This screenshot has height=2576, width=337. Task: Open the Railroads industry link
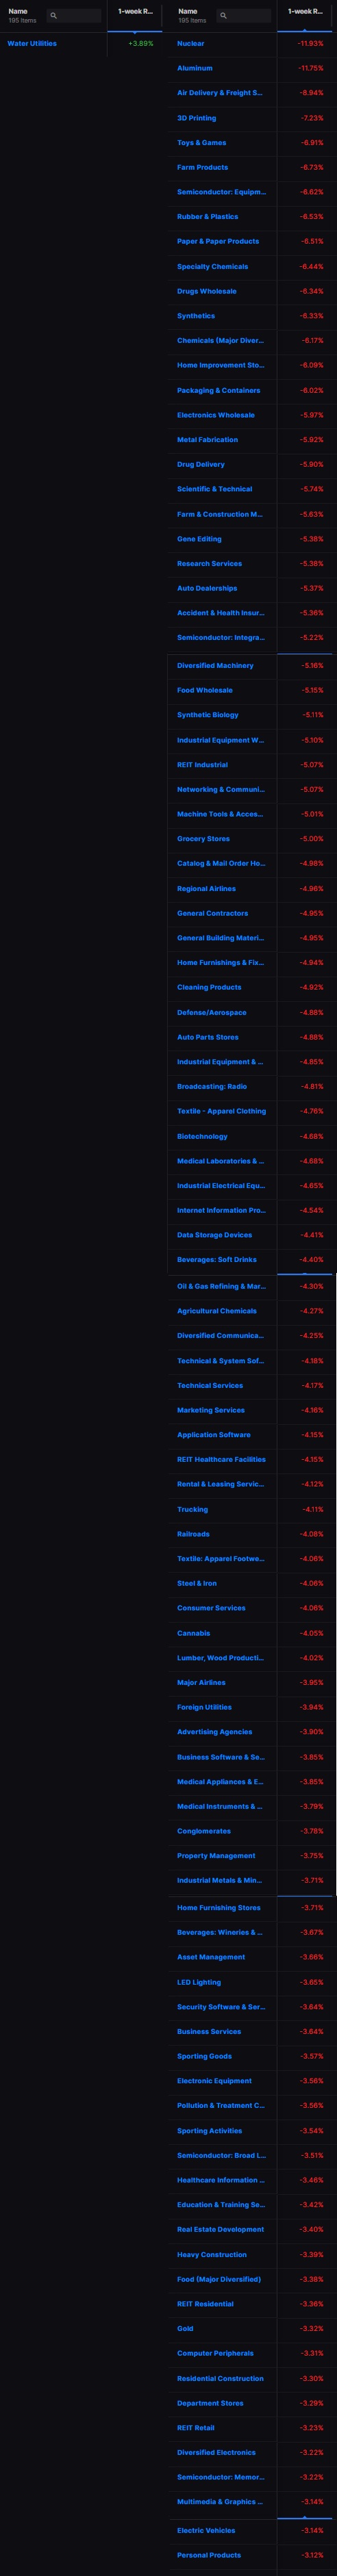tap(194, 1534)
